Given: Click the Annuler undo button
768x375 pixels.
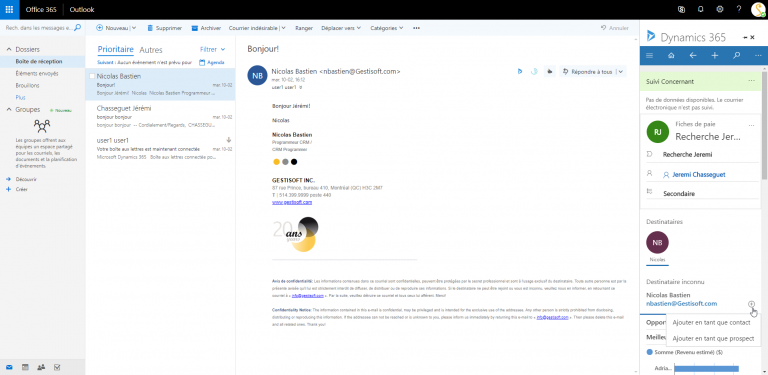Looking at the screenshot, I should [x=615, y=28].
